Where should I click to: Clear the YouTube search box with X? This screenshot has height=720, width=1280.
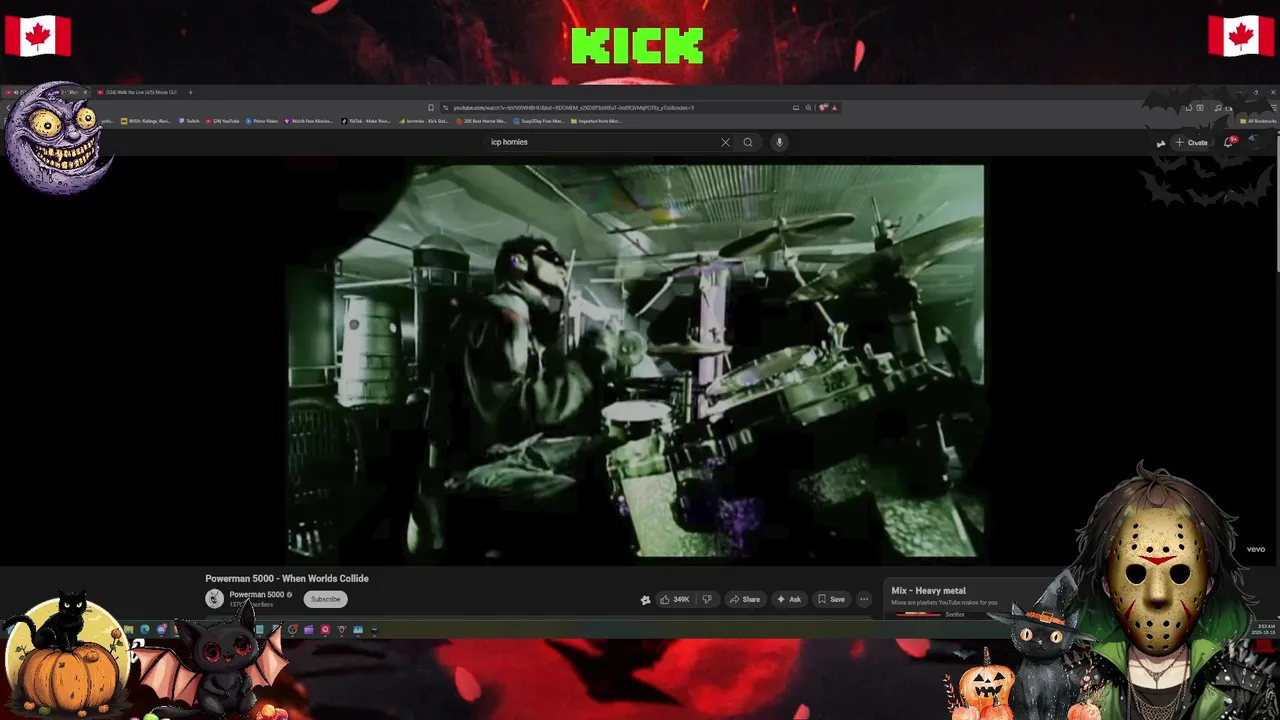coord(725,142)
